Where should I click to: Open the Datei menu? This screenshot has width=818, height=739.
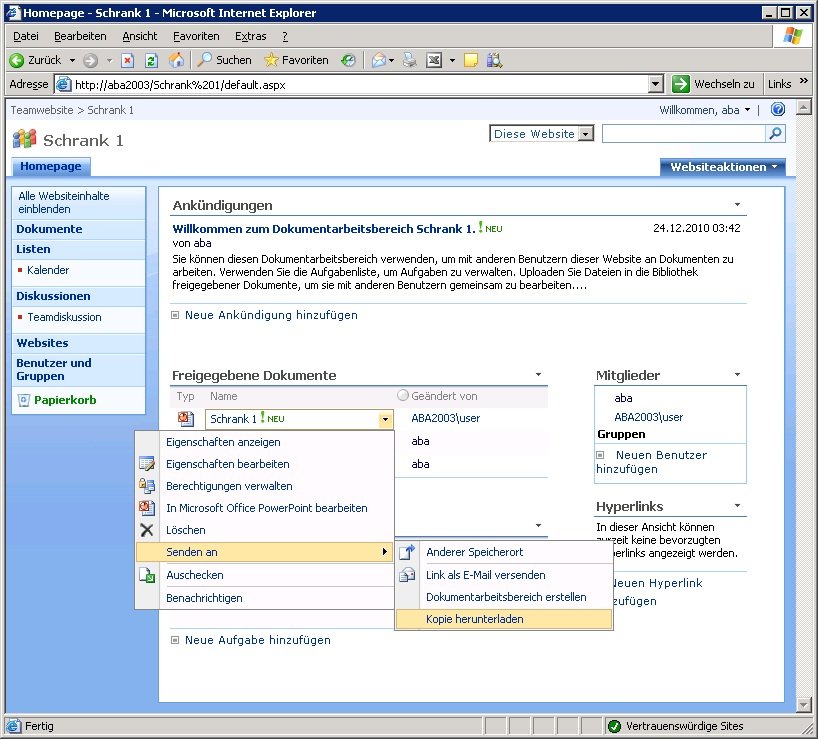tap(26, 37)
